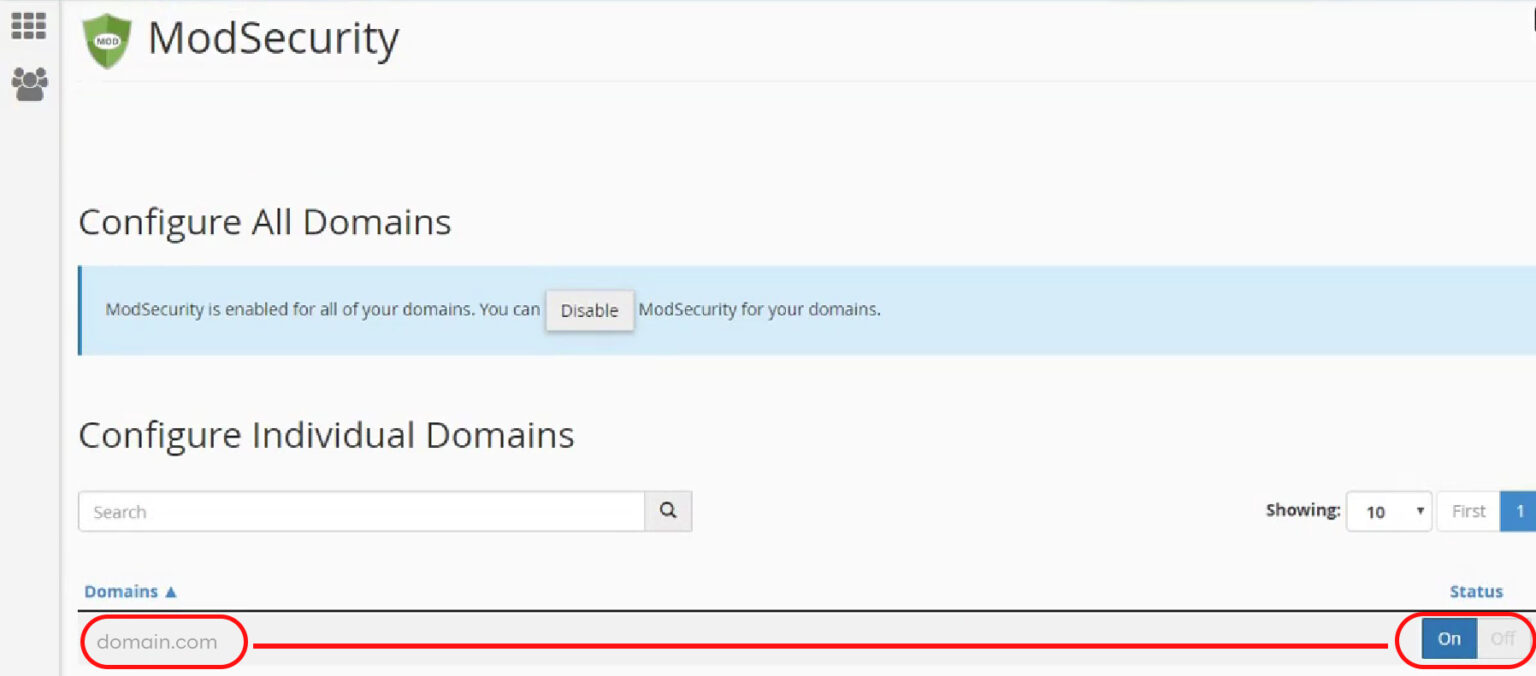
Task: Click the magnifier search button
Action: [668, 511]
